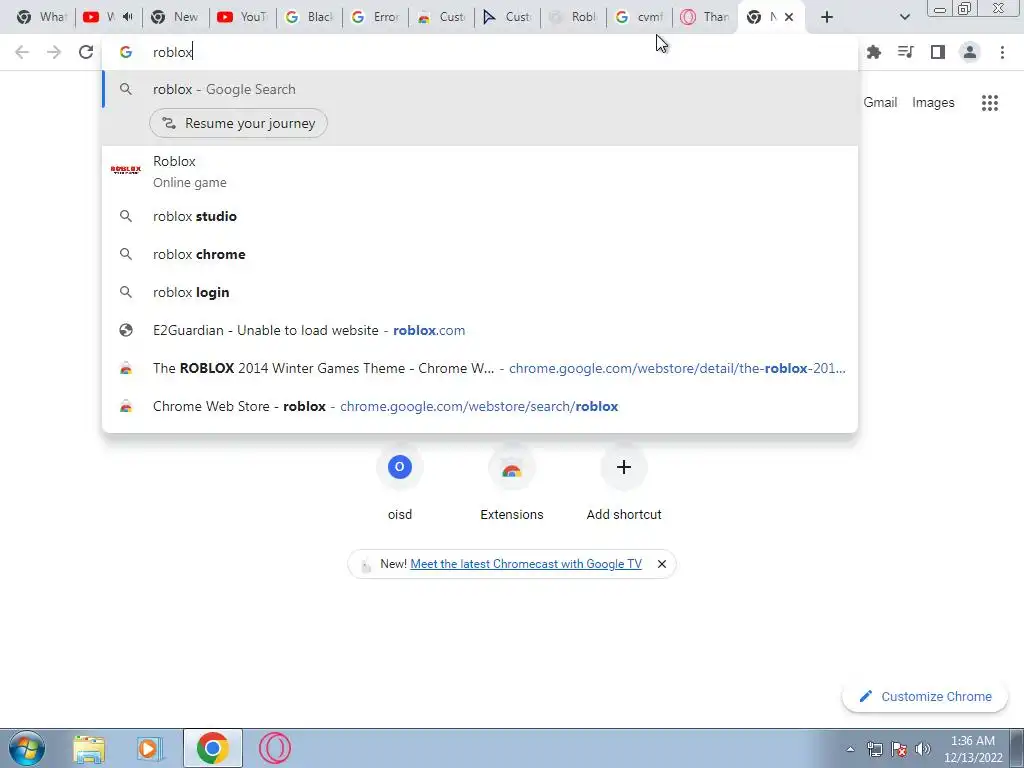Open the Windows Start orb
Viewport: 1024px width, 768px height.
click(x=26, y=748)
